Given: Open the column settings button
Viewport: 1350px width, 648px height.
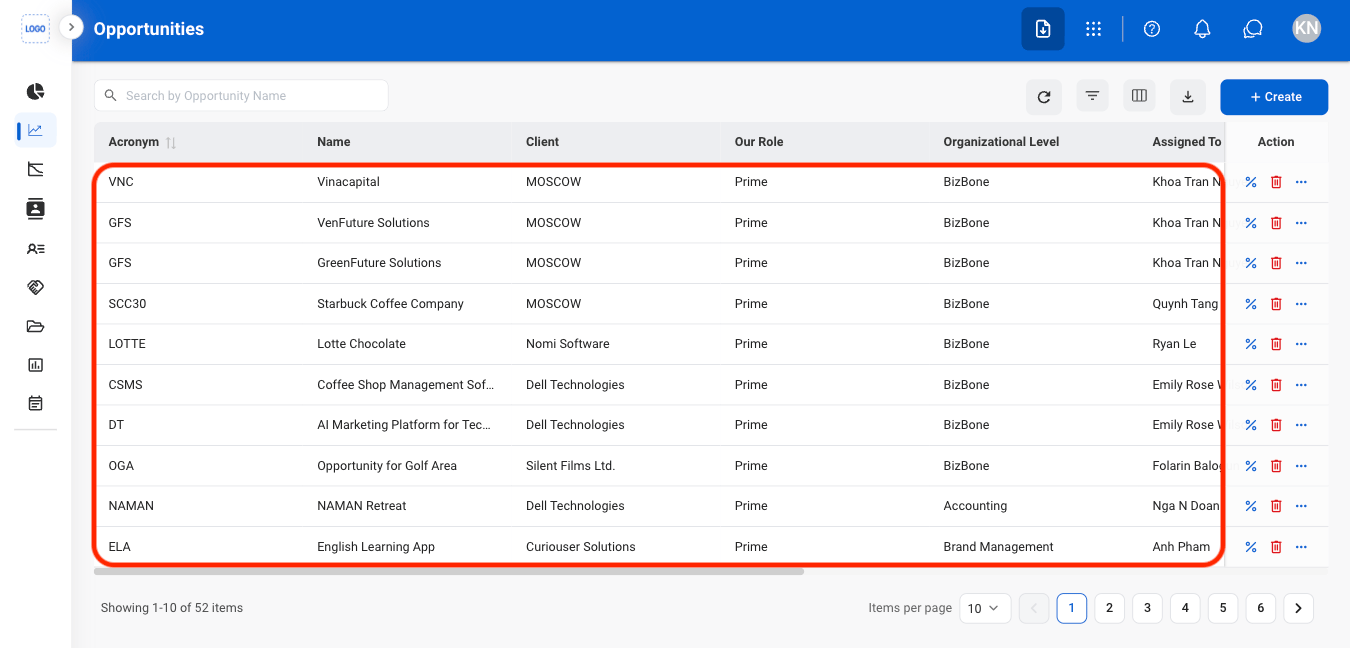Looking at the screenshot, I should coord(1139,96).
